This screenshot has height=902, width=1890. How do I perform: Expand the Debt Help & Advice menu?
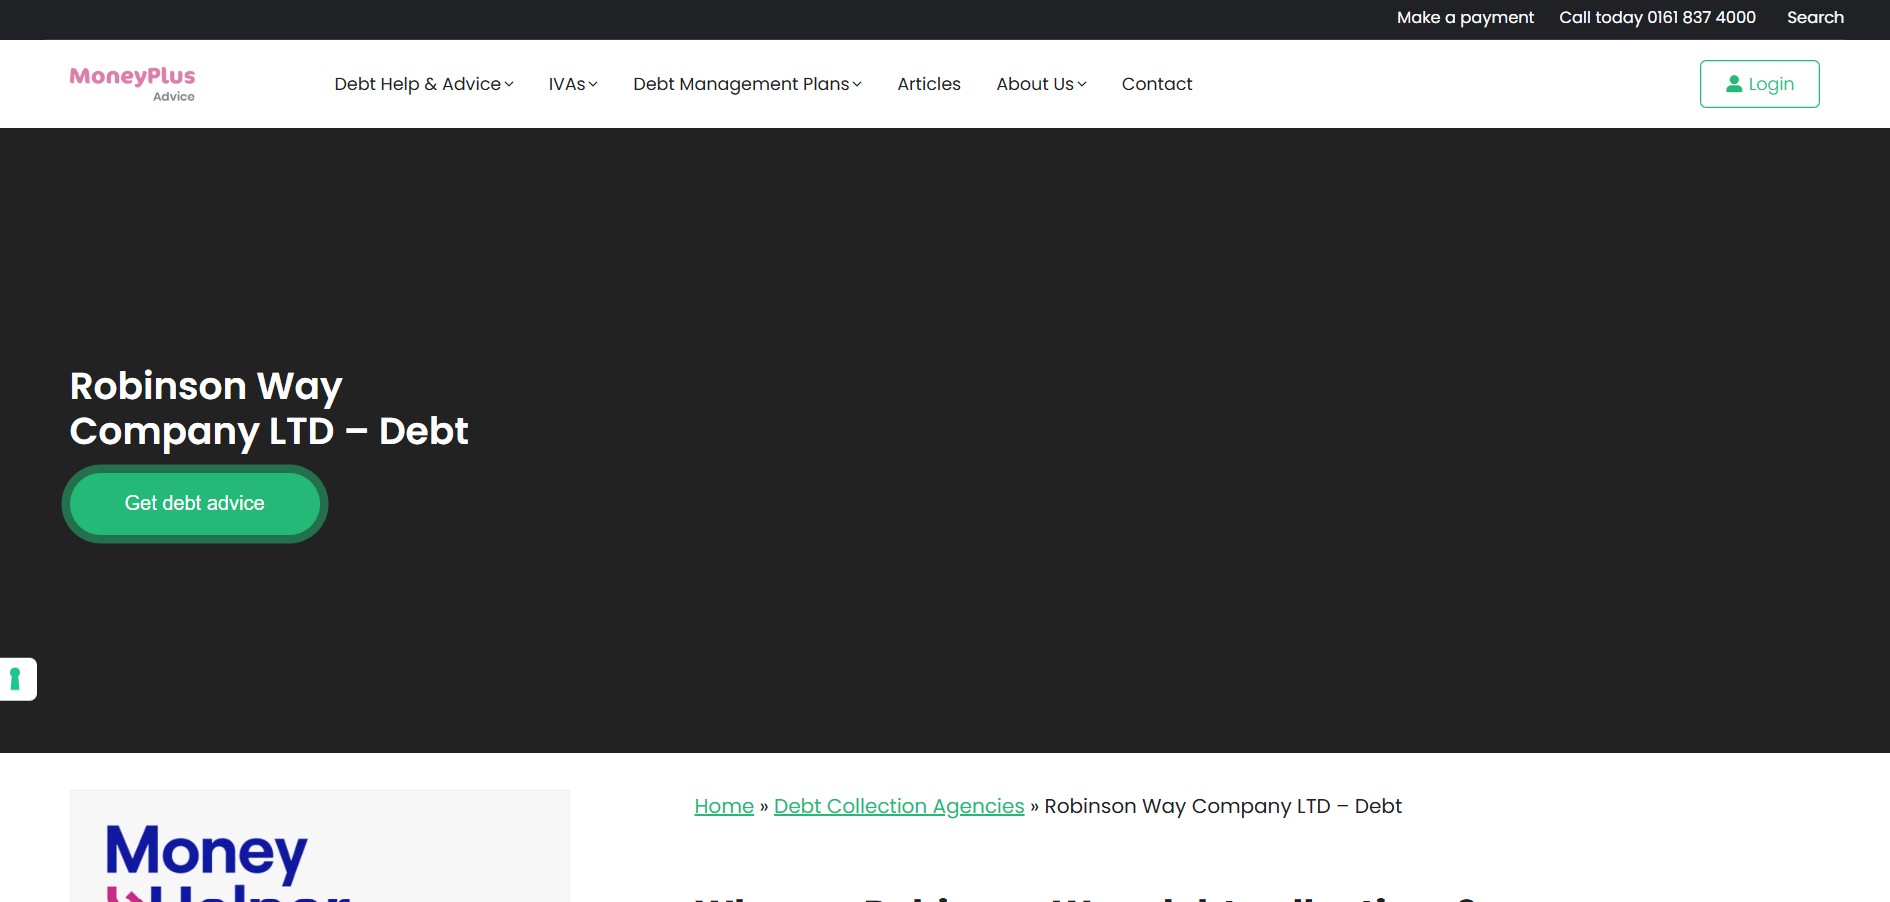coord(417,84)
